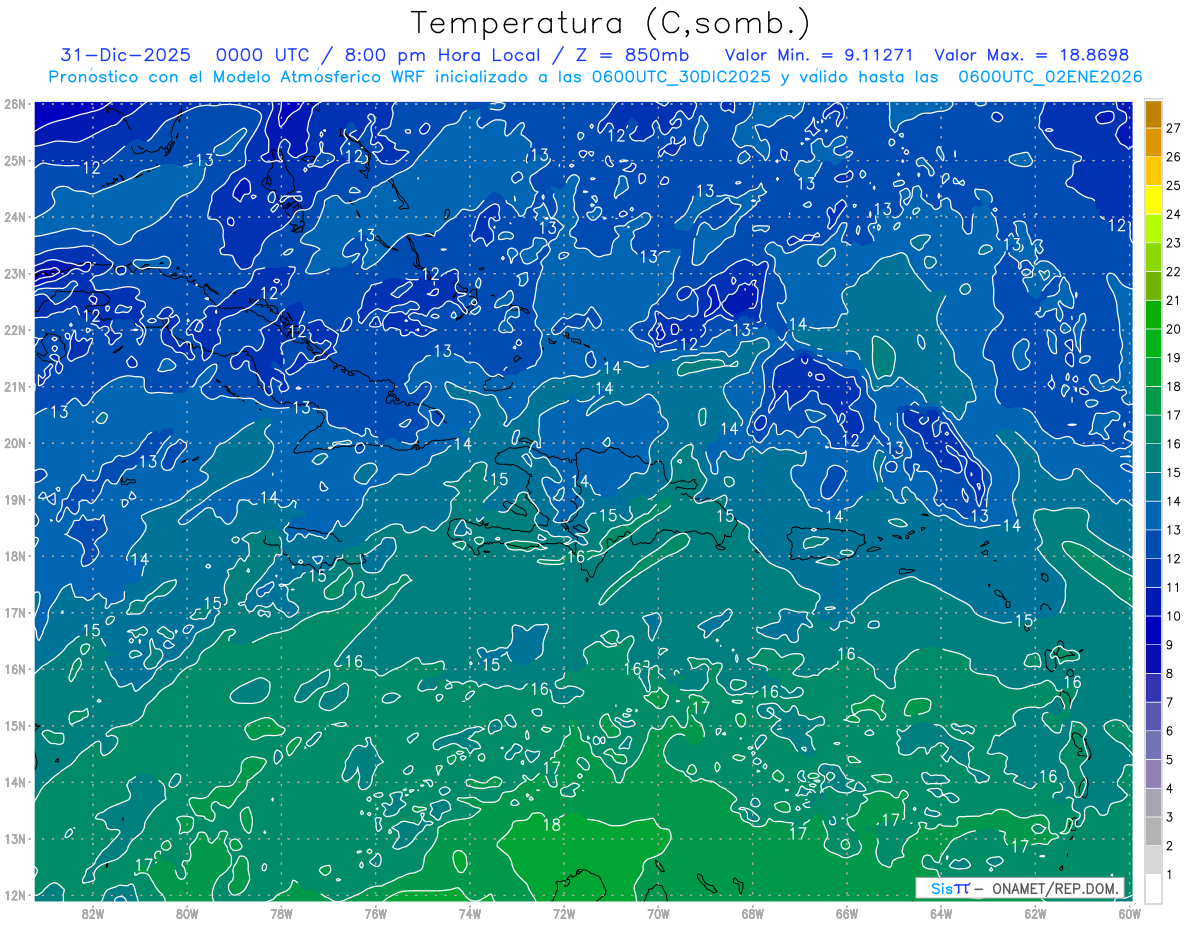
Task: Click the "78W" longitude axis label
Action: tap(281, 913)
